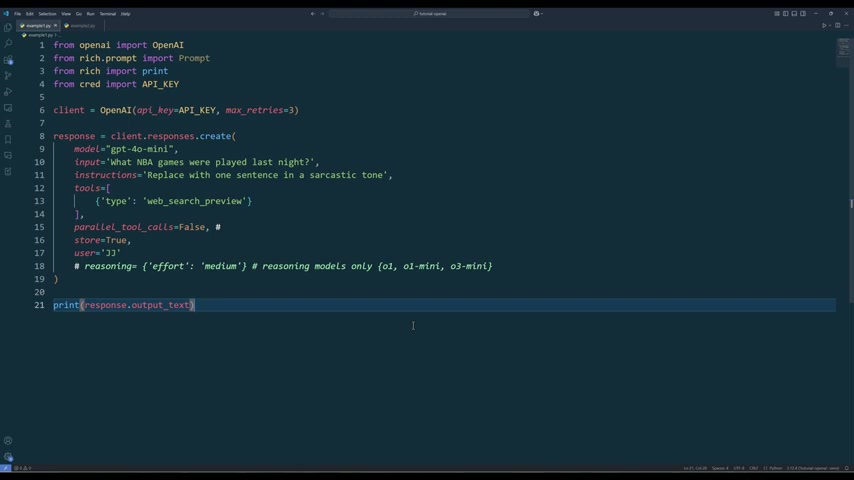Open the Run and Debug view
The width and height of the screenshot is (854, 480).
[x=8, y=92]
